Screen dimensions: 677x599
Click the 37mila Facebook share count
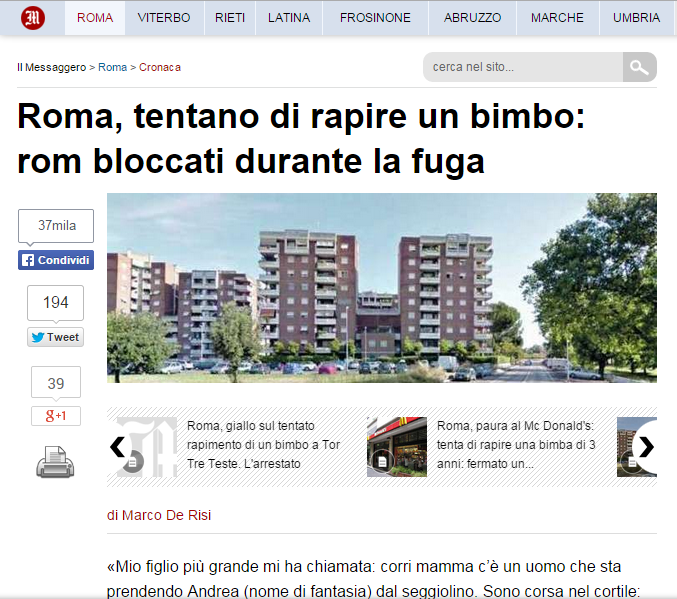pyautogui.click(x=56, y=225)
